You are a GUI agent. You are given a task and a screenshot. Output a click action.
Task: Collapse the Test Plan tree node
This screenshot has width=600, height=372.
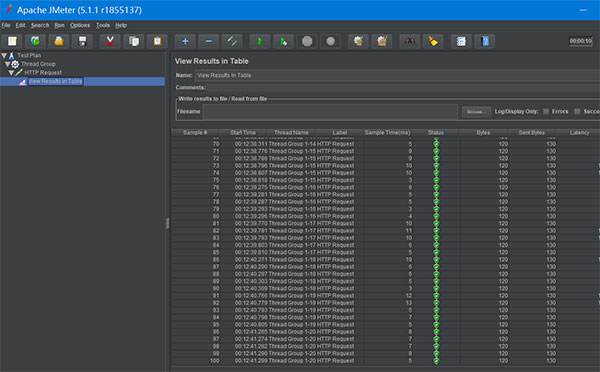(x=4, y=55)
